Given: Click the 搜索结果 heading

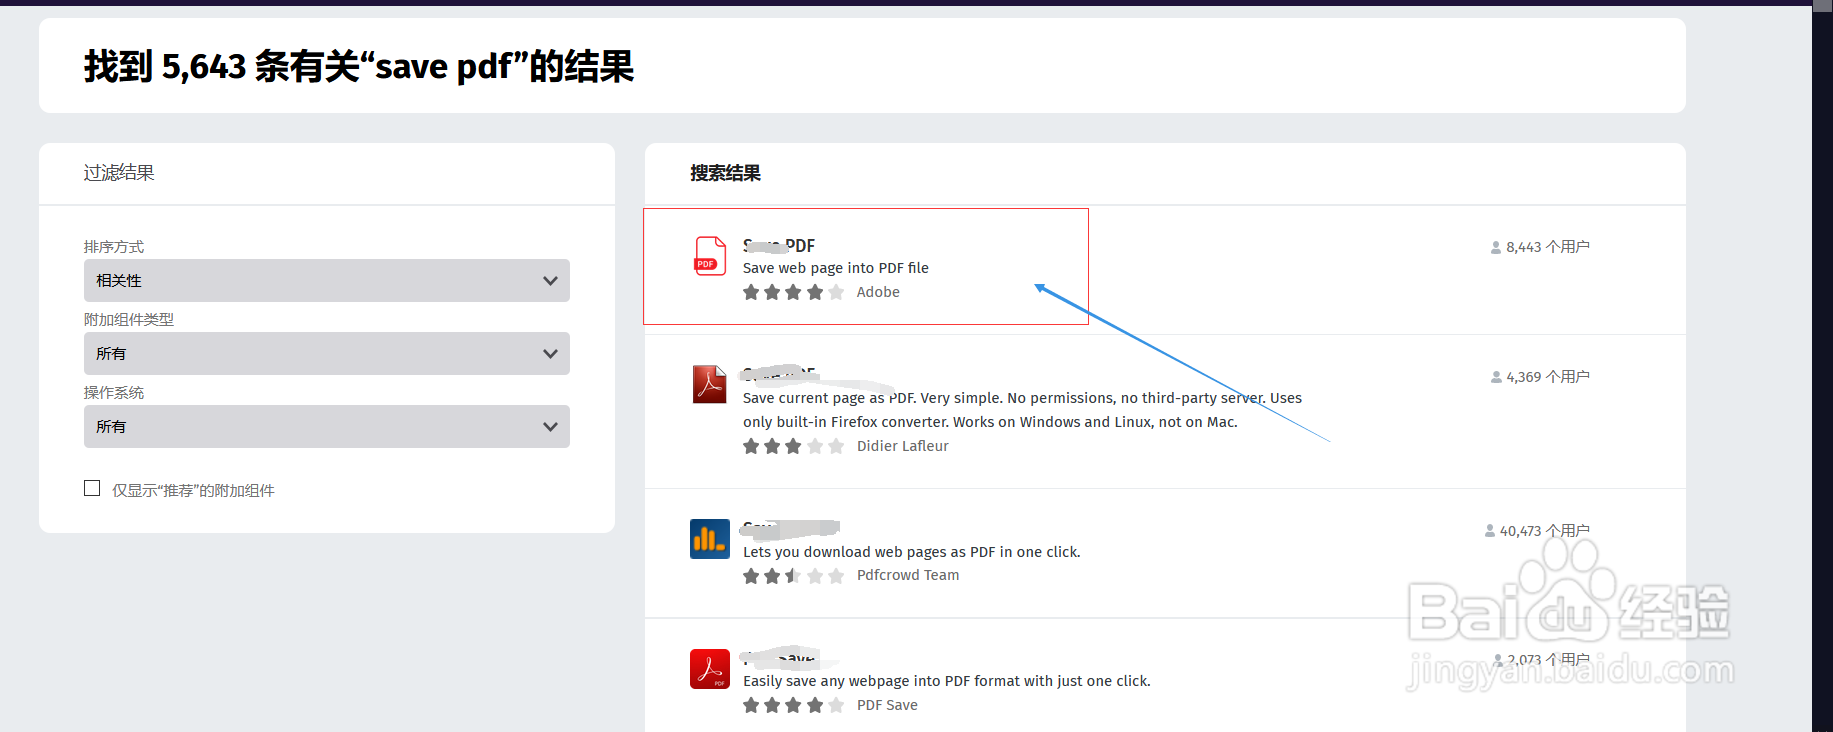Looking at the screenshot, I should click(x=725, y=173).
